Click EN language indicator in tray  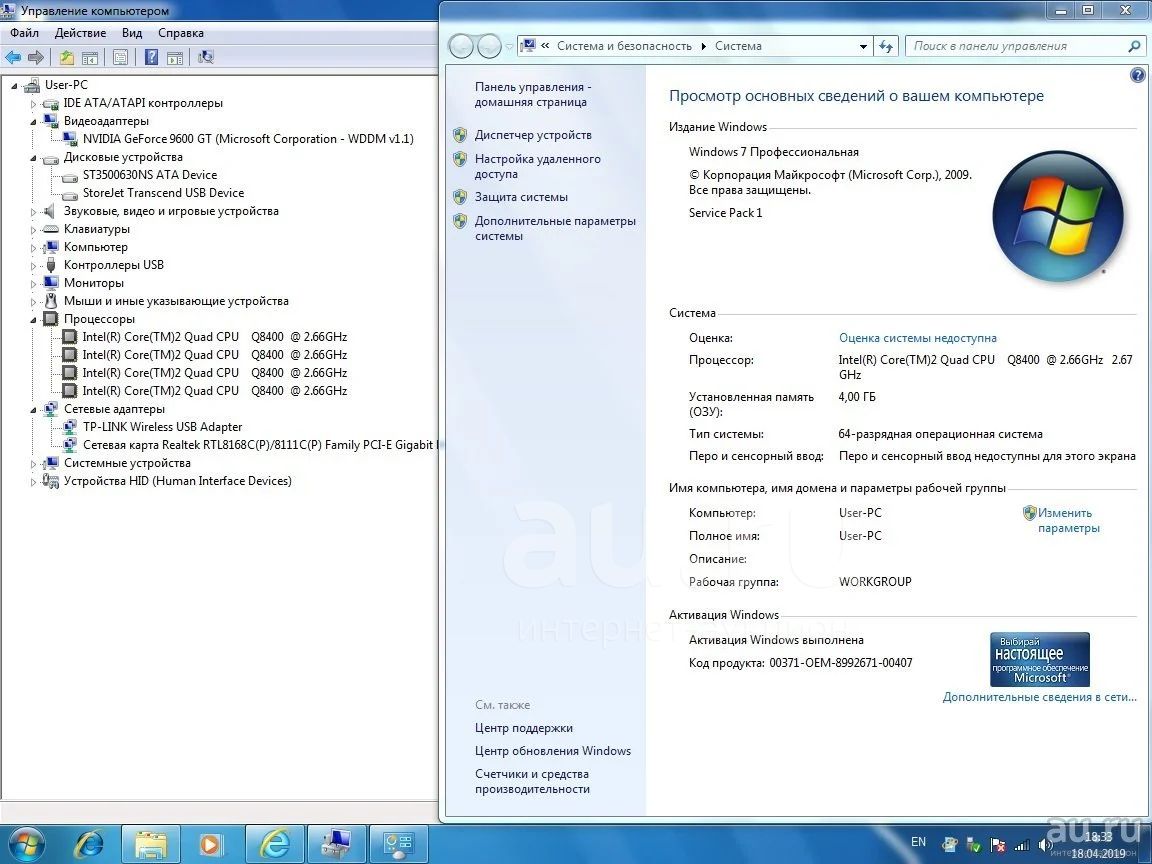tap(918, 842)
